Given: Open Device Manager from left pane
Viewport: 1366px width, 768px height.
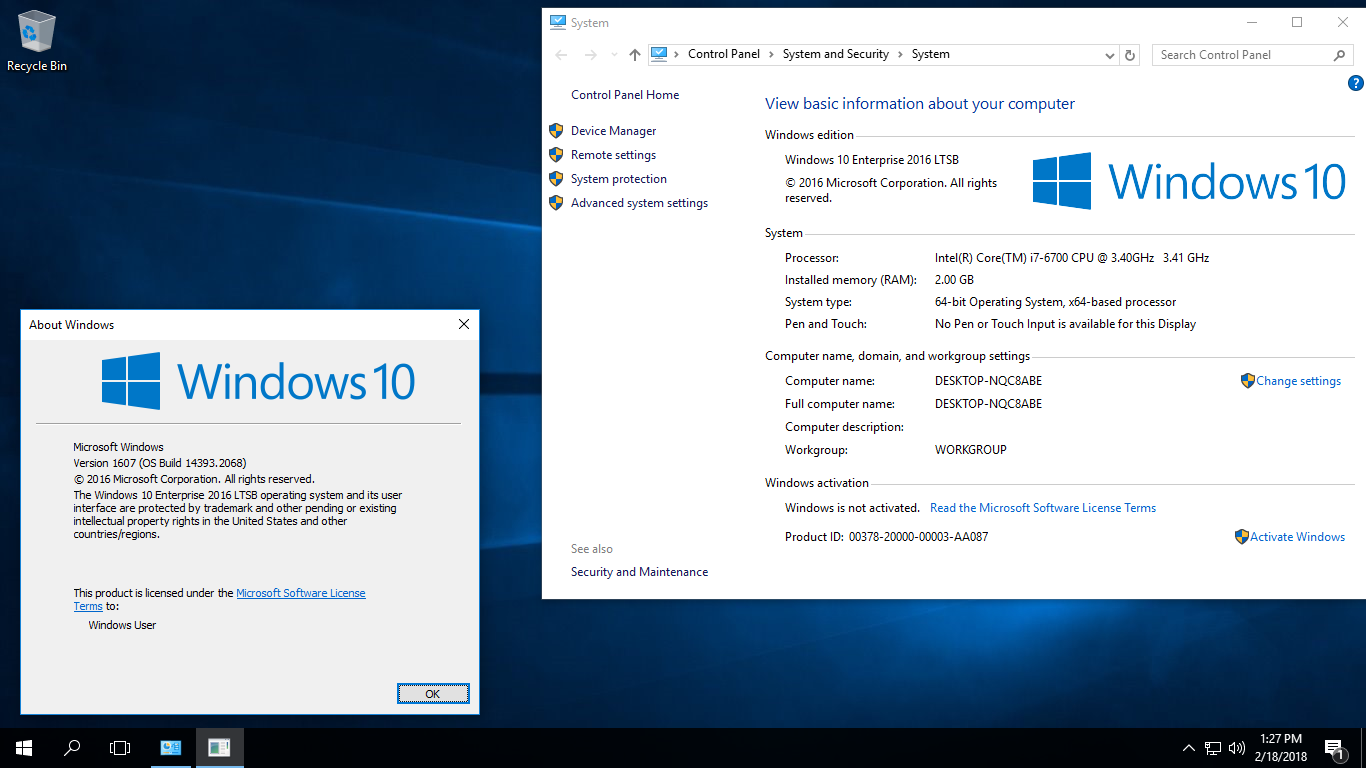Looking at the screenshot, I should tap(613, 131).
